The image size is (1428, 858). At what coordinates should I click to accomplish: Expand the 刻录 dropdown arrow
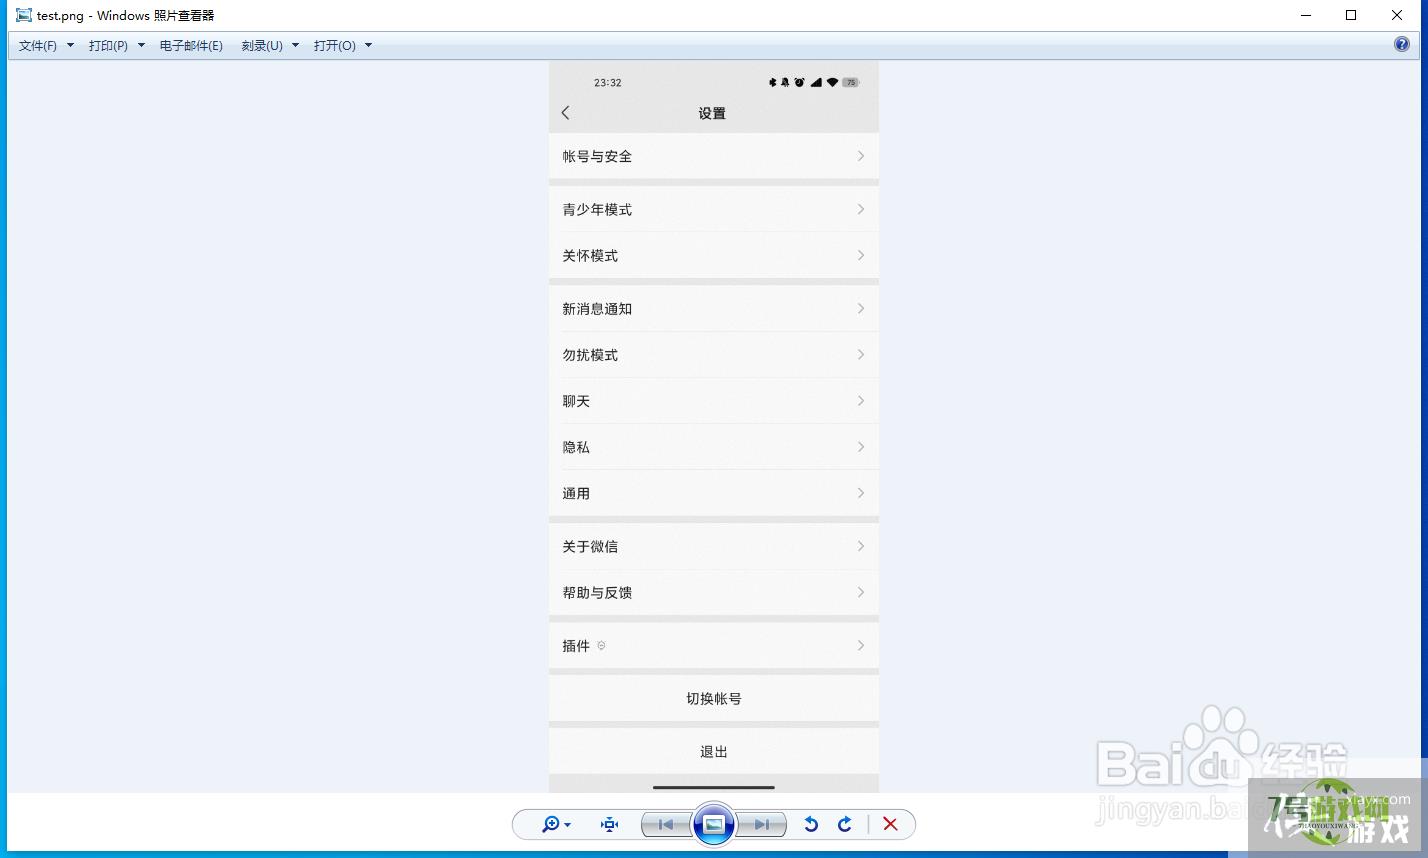point(295,45)
